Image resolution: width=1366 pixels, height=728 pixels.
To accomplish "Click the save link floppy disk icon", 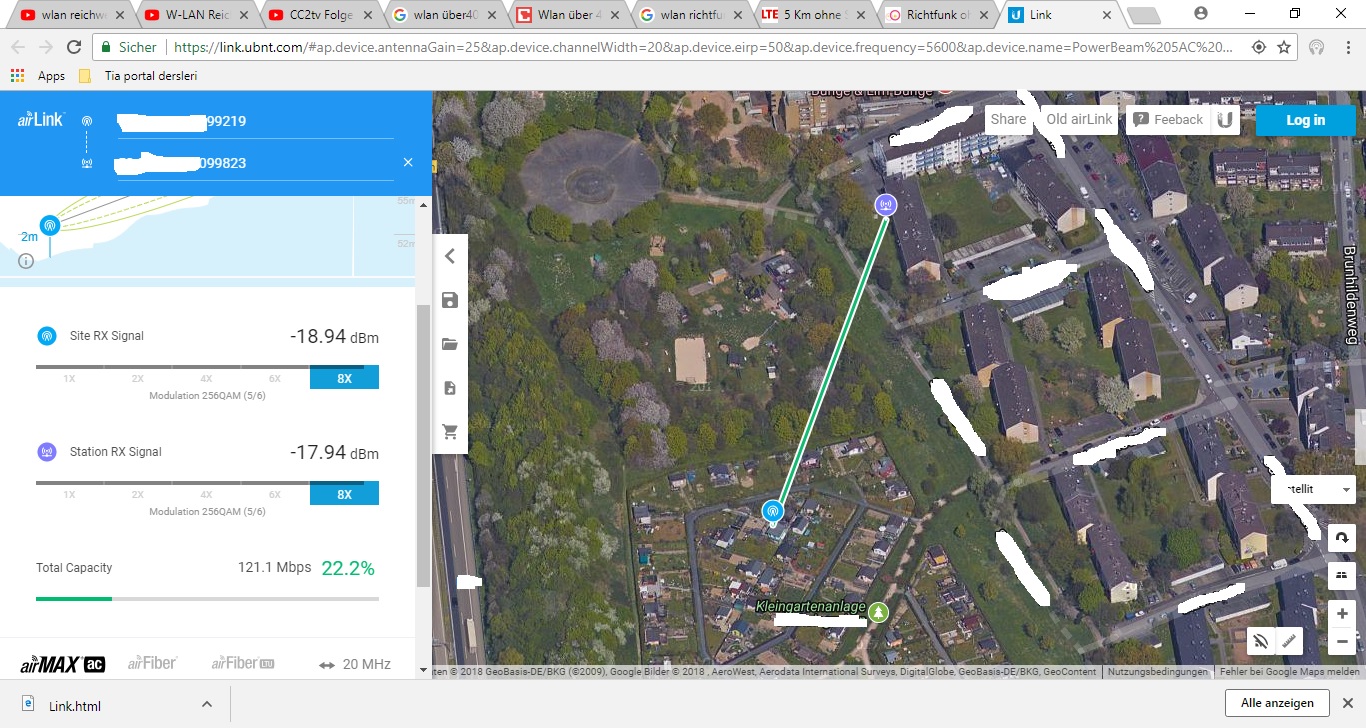I will [x=450, y=300].
